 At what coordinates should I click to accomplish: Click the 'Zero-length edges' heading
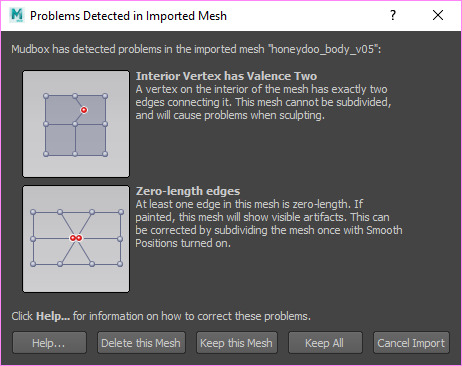(188, 191)
